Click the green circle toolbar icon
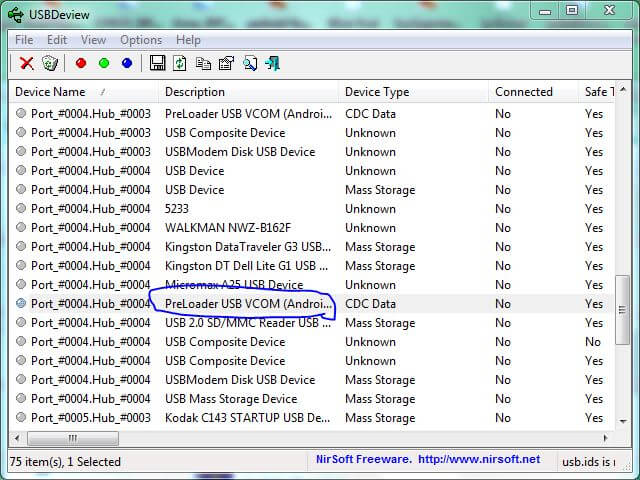This screenshot has width=640, height=480. (x=104, y=63)
